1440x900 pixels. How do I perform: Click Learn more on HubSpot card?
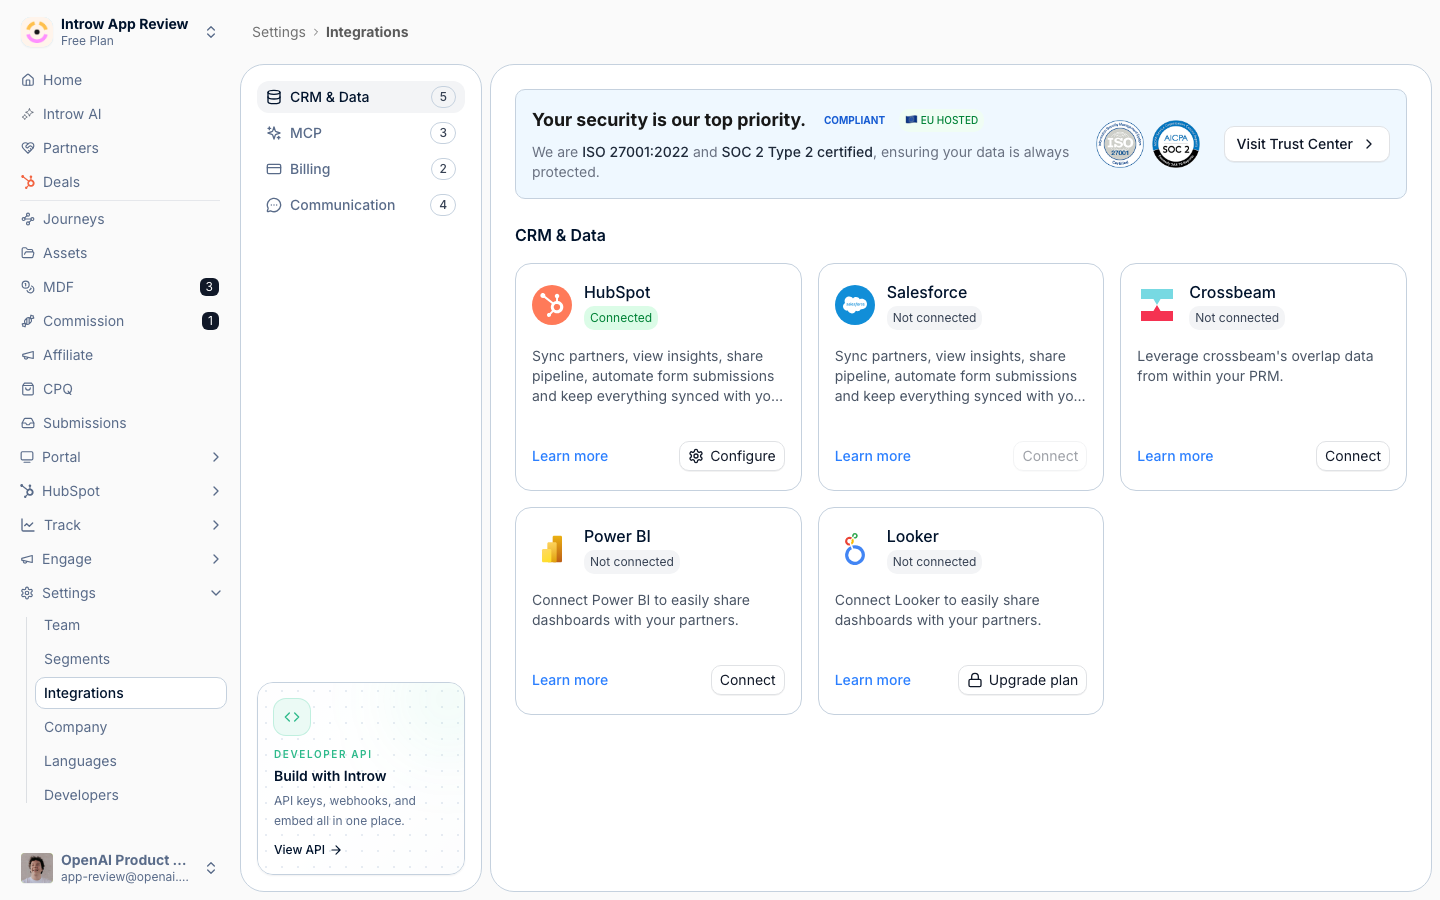(x=570, y=456)
